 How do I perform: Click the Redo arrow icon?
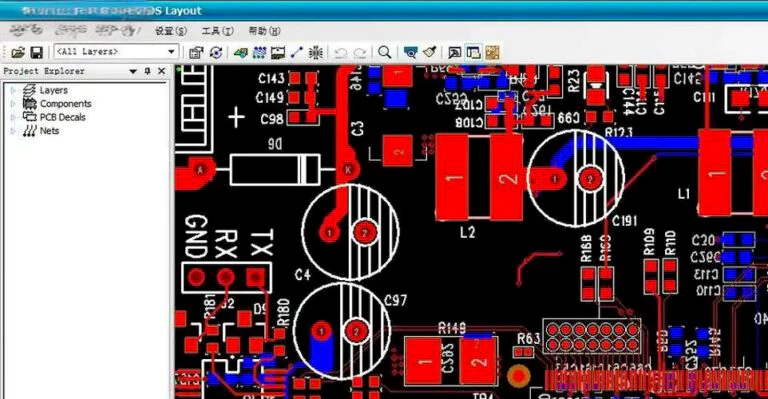(360, 52)
